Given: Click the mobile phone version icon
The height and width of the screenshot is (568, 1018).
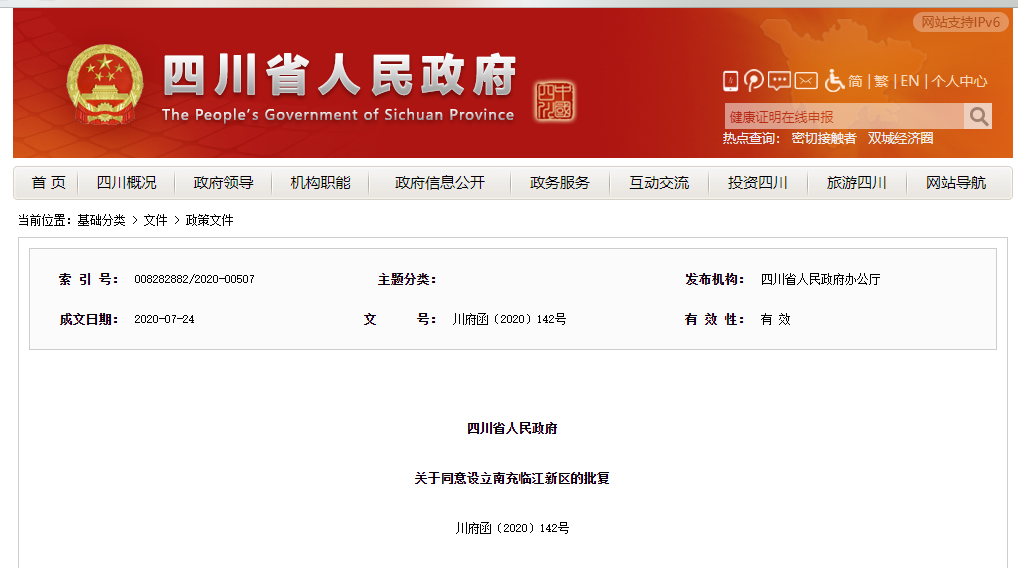Looking at the screenshot, I should click(x=730, y=81).
